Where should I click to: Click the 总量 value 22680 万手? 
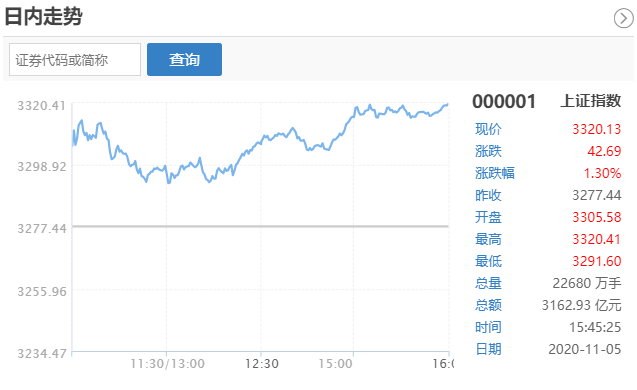587,283
